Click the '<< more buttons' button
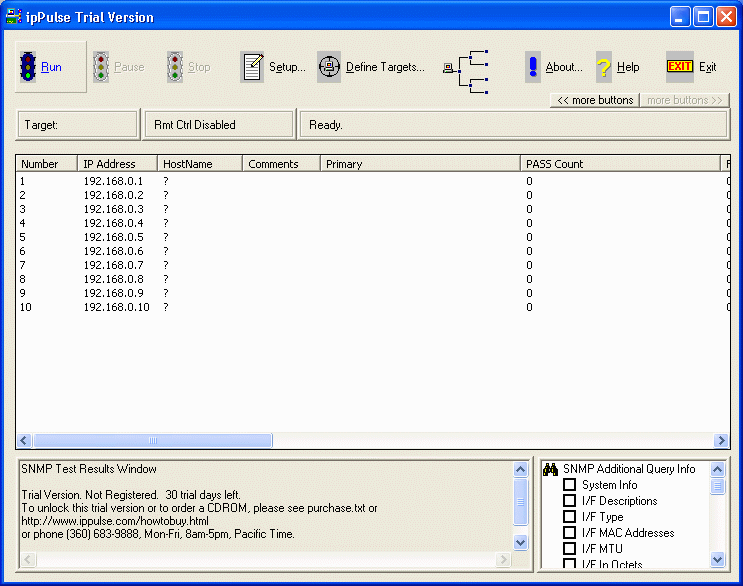The width and height of the screenshot is (743, 586). (x=595, y=100)
